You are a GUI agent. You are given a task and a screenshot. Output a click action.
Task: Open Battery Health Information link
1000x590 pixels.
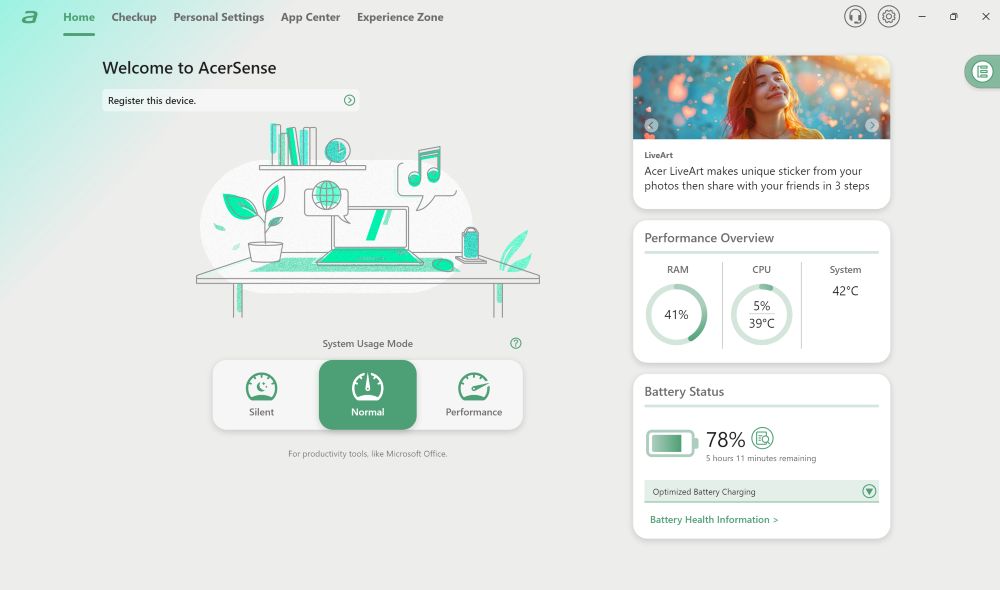[x=714, y=520]
